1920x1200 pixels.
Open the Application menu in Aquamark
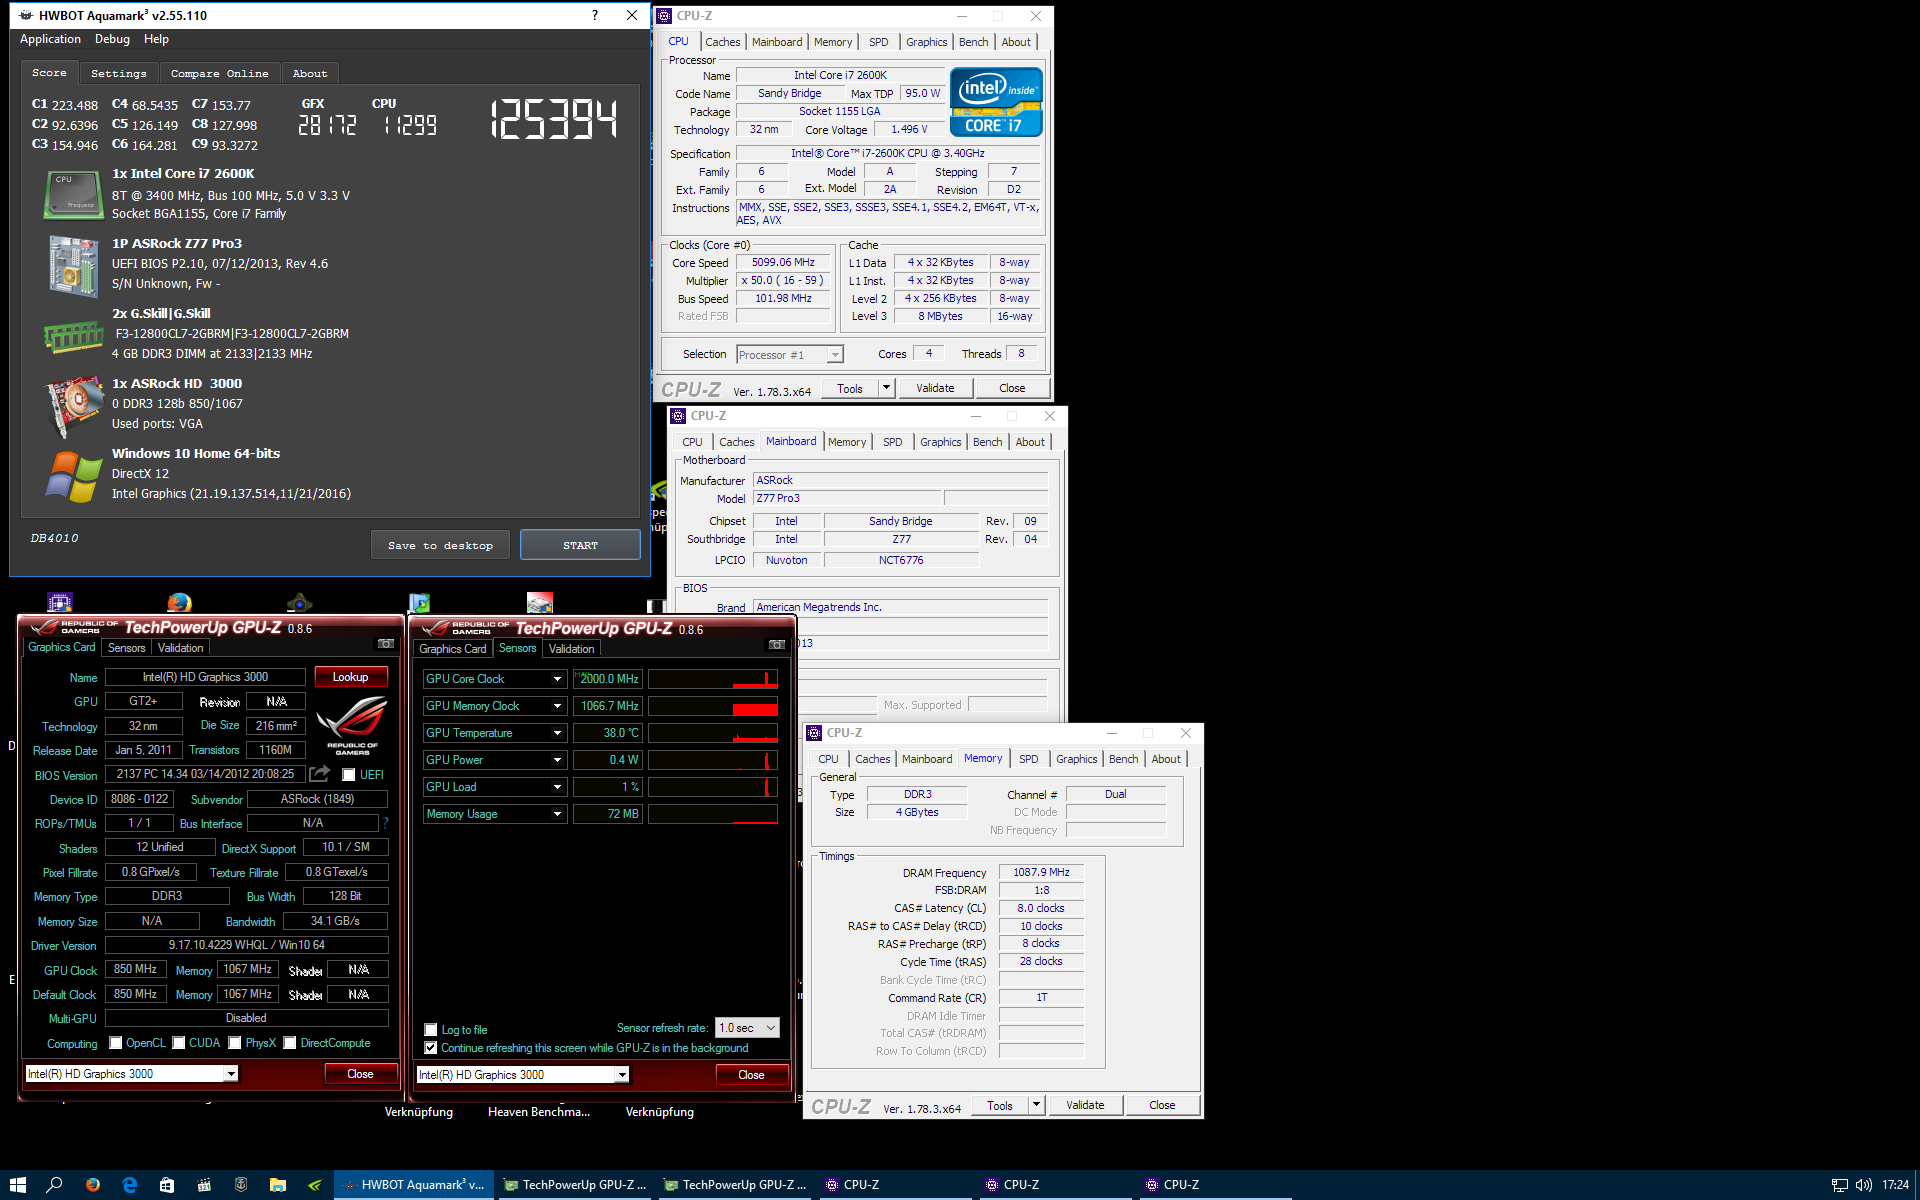(x=50, y=39)
